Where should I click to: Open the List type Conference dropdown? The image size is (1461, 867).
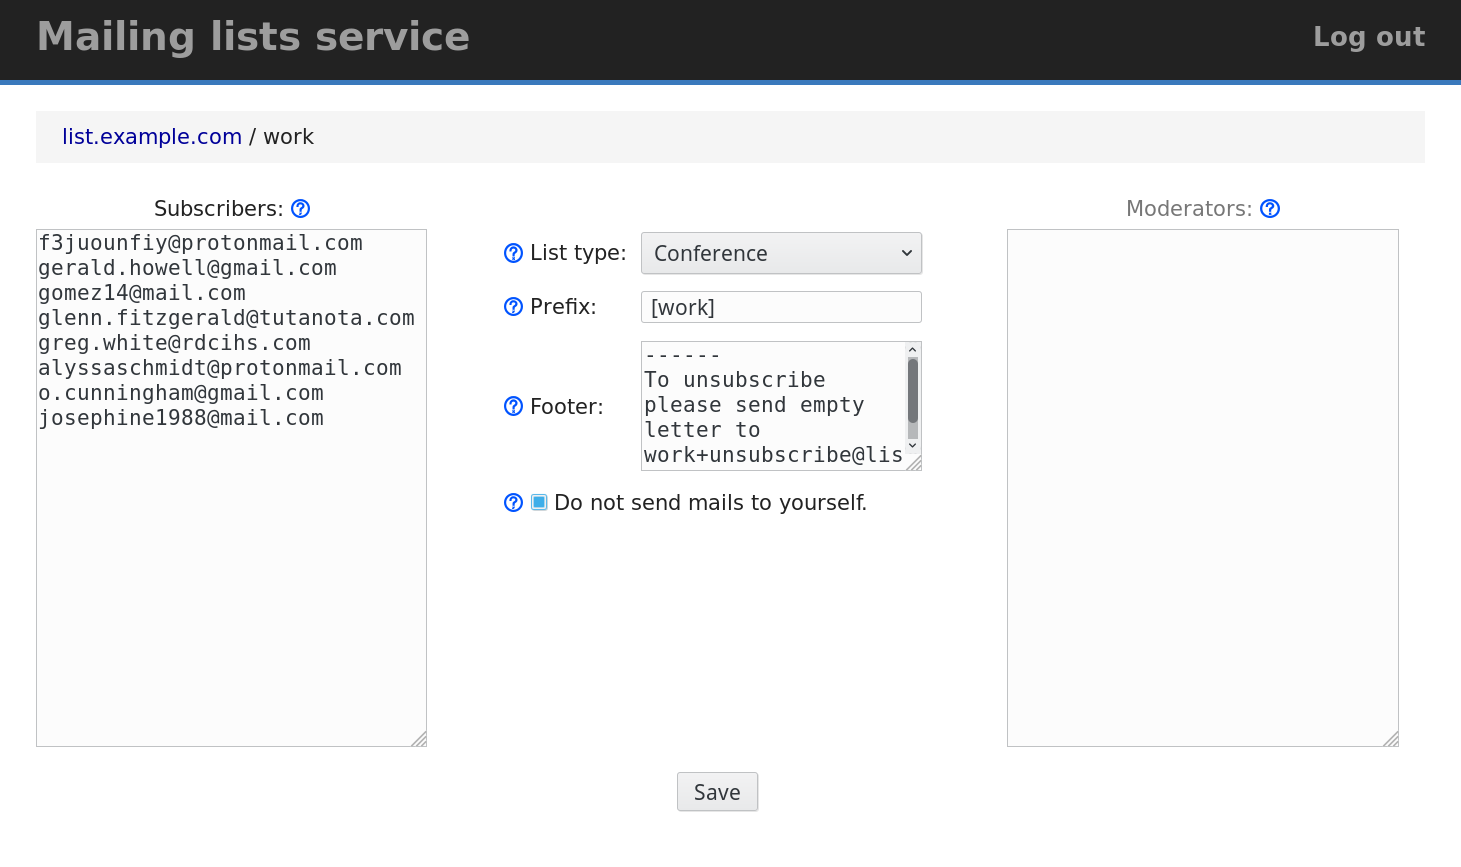coord(781,253)
